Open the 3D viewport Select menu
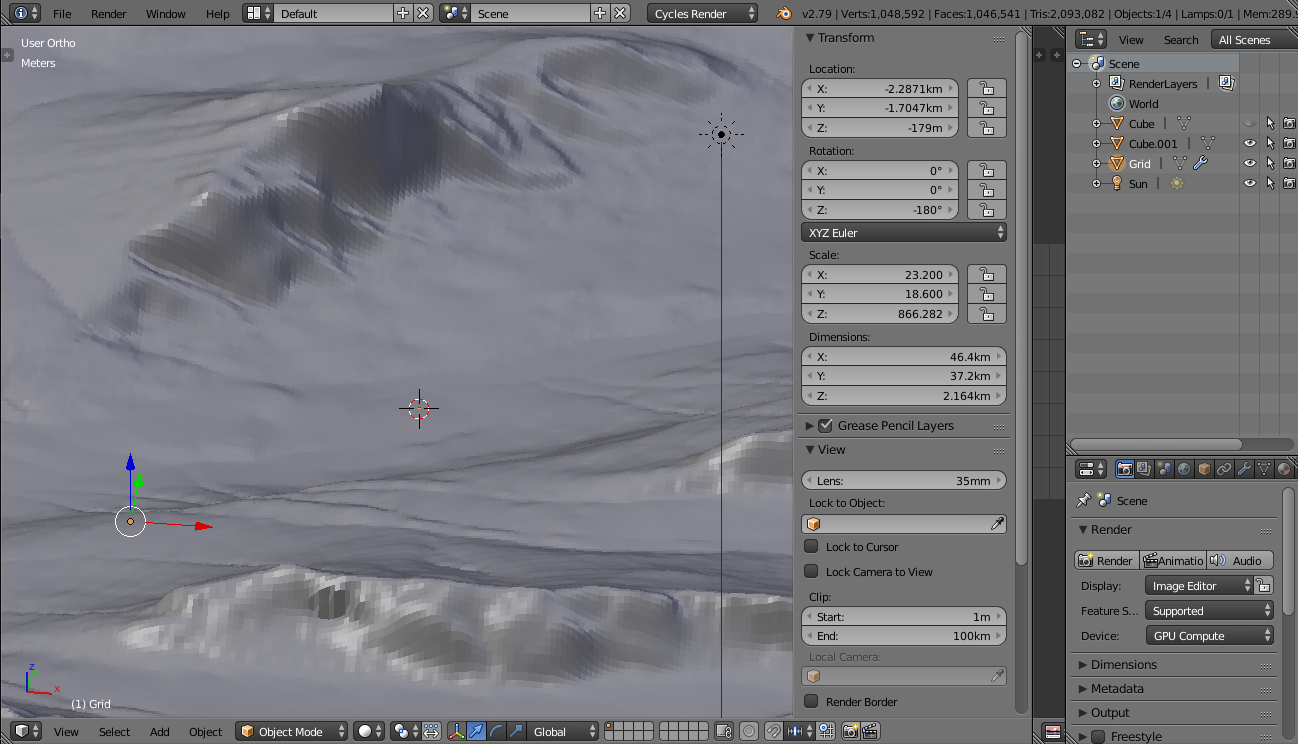 [114, 731]
